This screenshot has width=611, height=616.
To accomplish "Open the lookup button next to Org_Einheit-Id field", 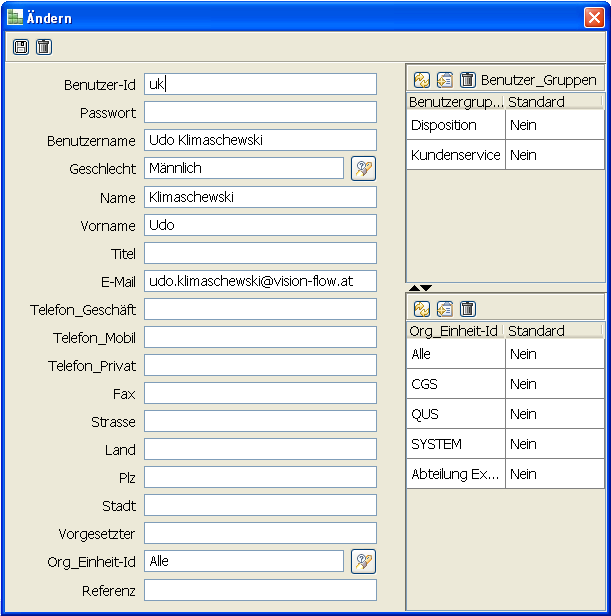I will click(x=363, y=561).
